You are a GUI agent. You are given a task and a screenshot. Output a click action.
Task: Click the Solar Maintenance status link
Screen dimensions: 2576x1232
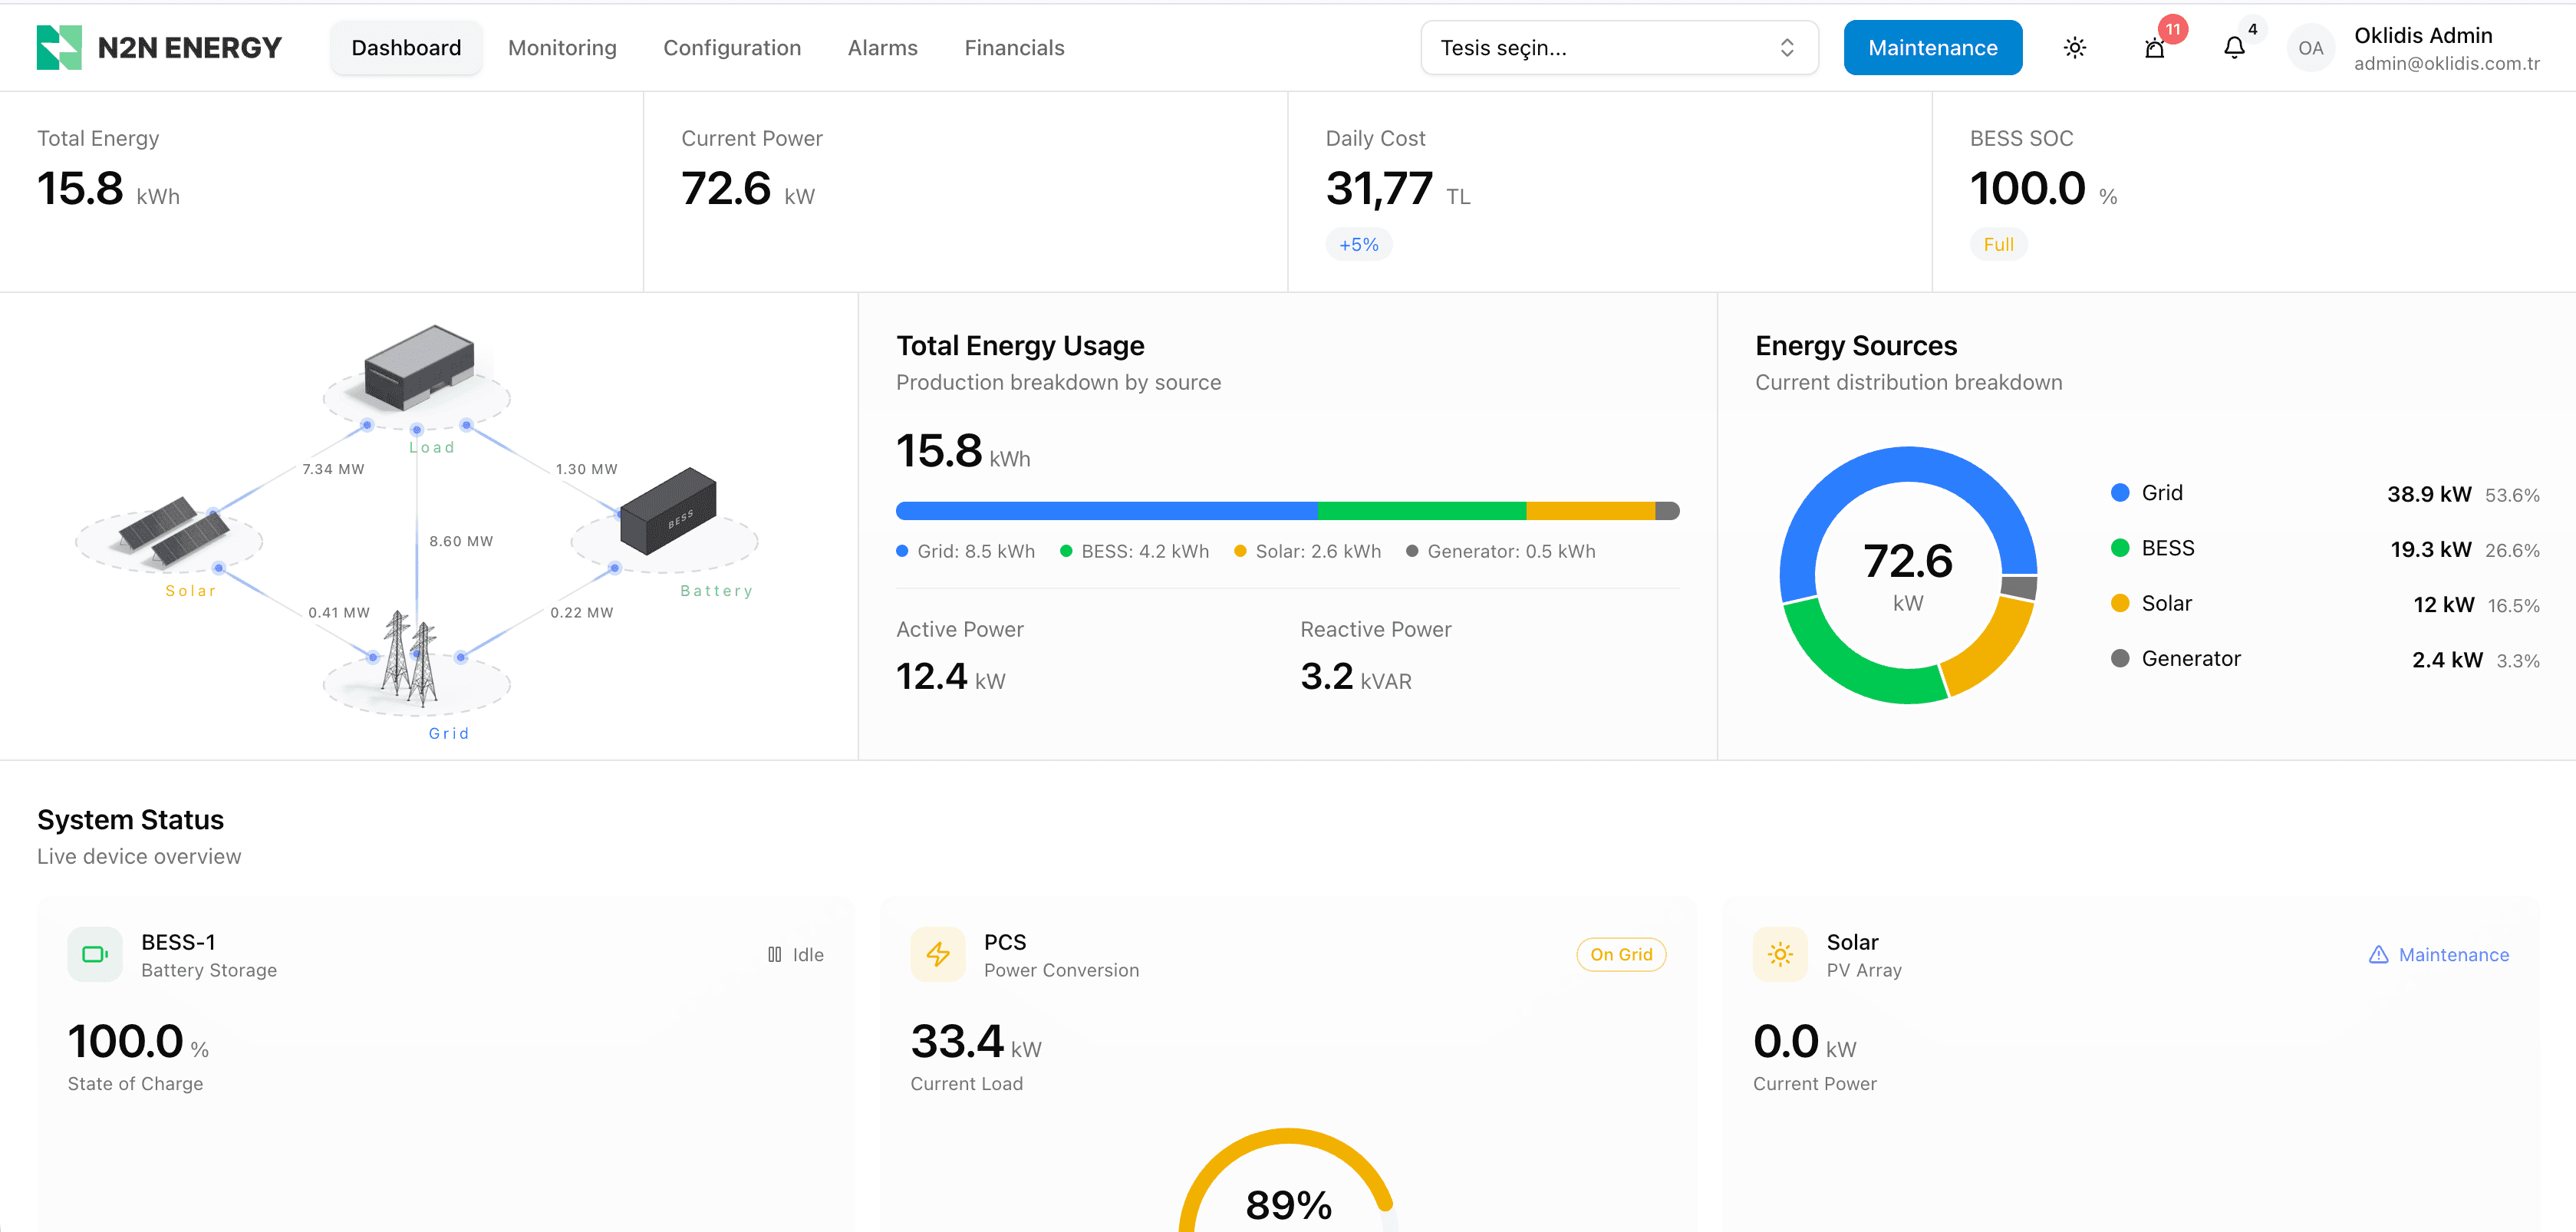pos(2438,954)
